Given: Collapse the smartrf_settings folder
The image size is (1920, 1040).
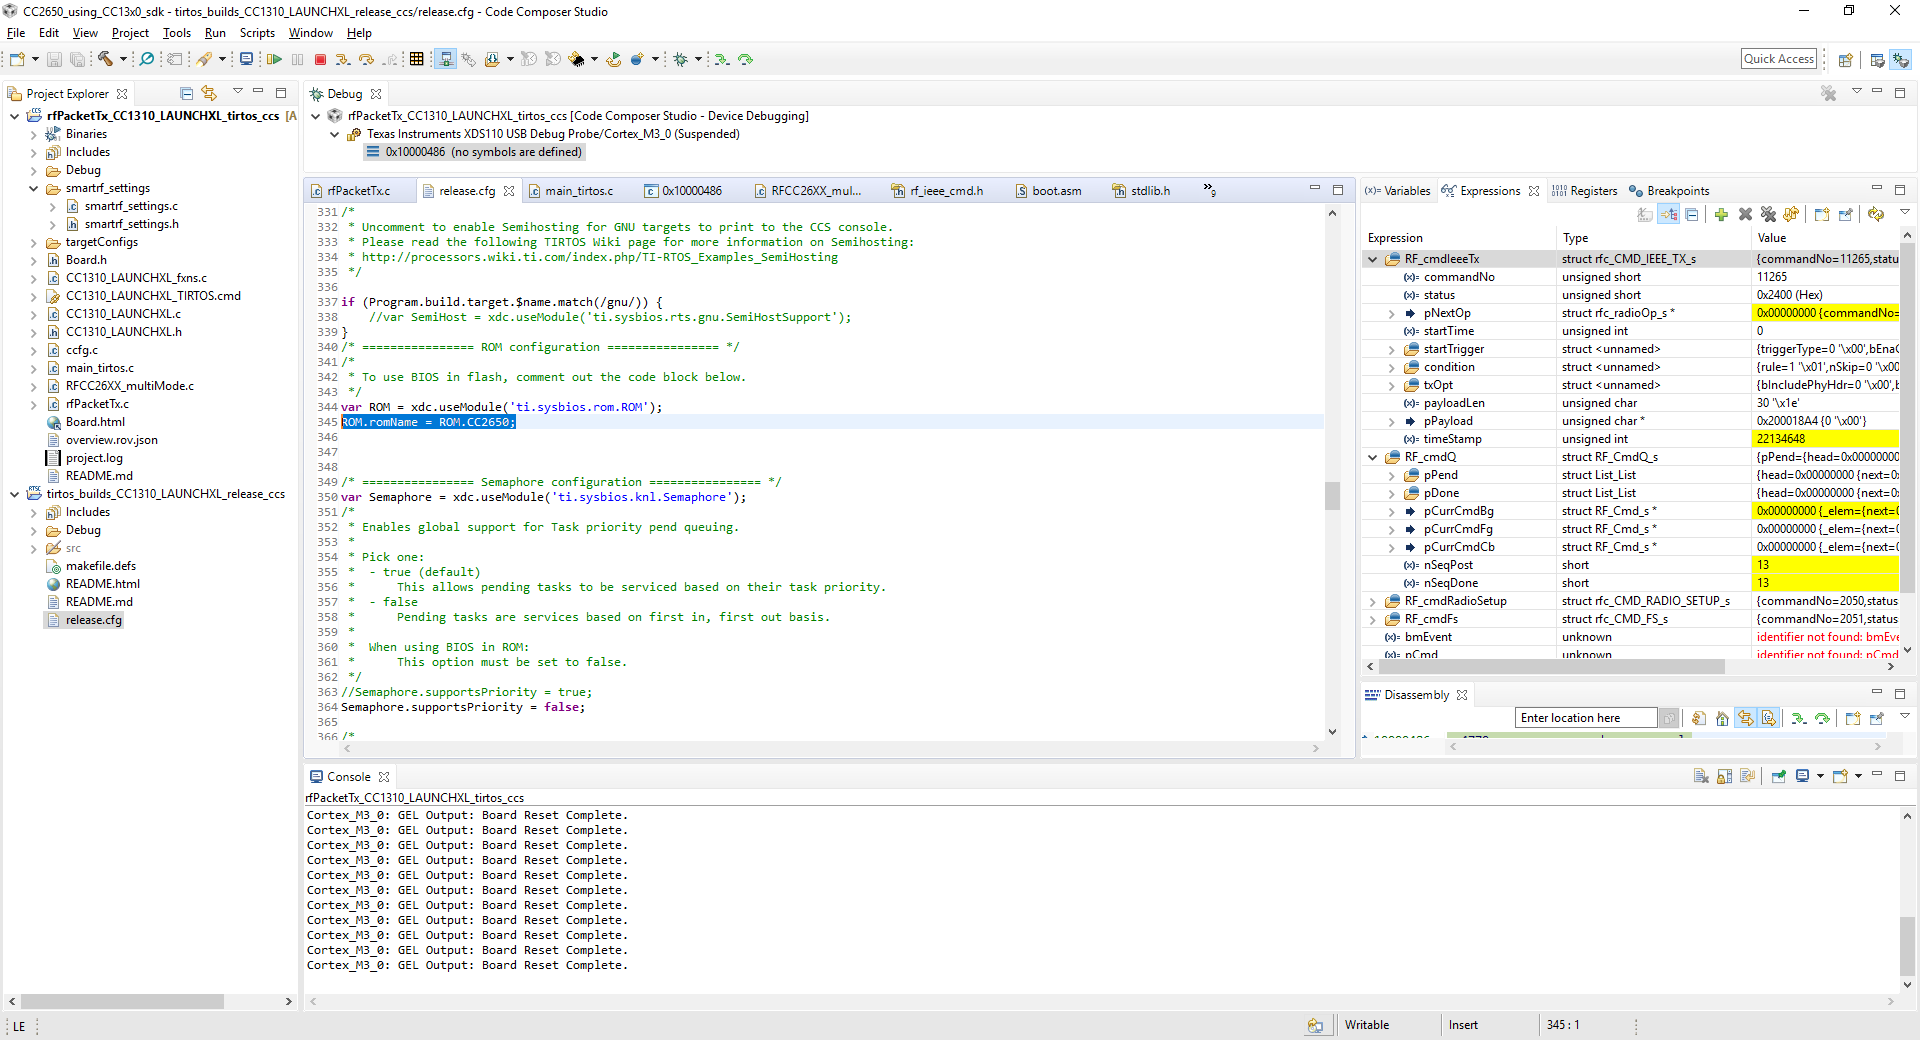Looking at the screenshot, I should coord(33,188).
